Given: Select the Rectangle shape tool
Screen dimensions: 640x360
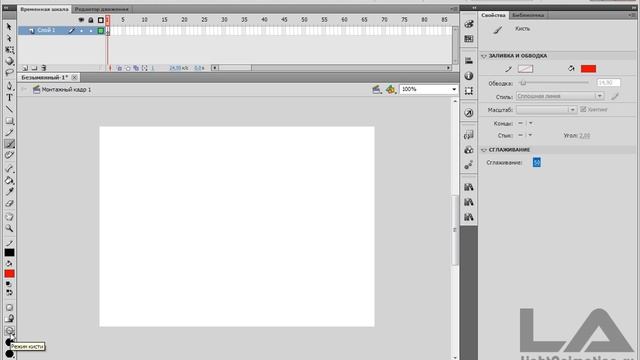Looking at the screenshot, I should click(9, 121).
